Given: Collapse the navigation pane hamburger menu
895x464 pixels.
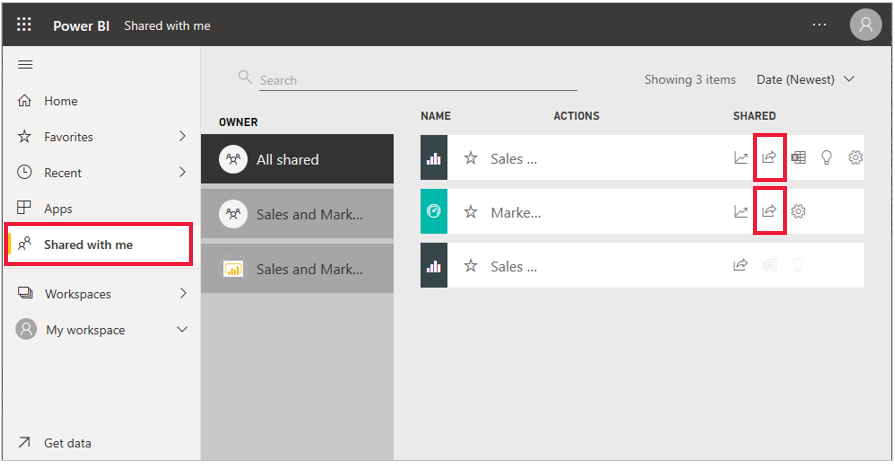Looking at the screenshot, I should [25, 64].
